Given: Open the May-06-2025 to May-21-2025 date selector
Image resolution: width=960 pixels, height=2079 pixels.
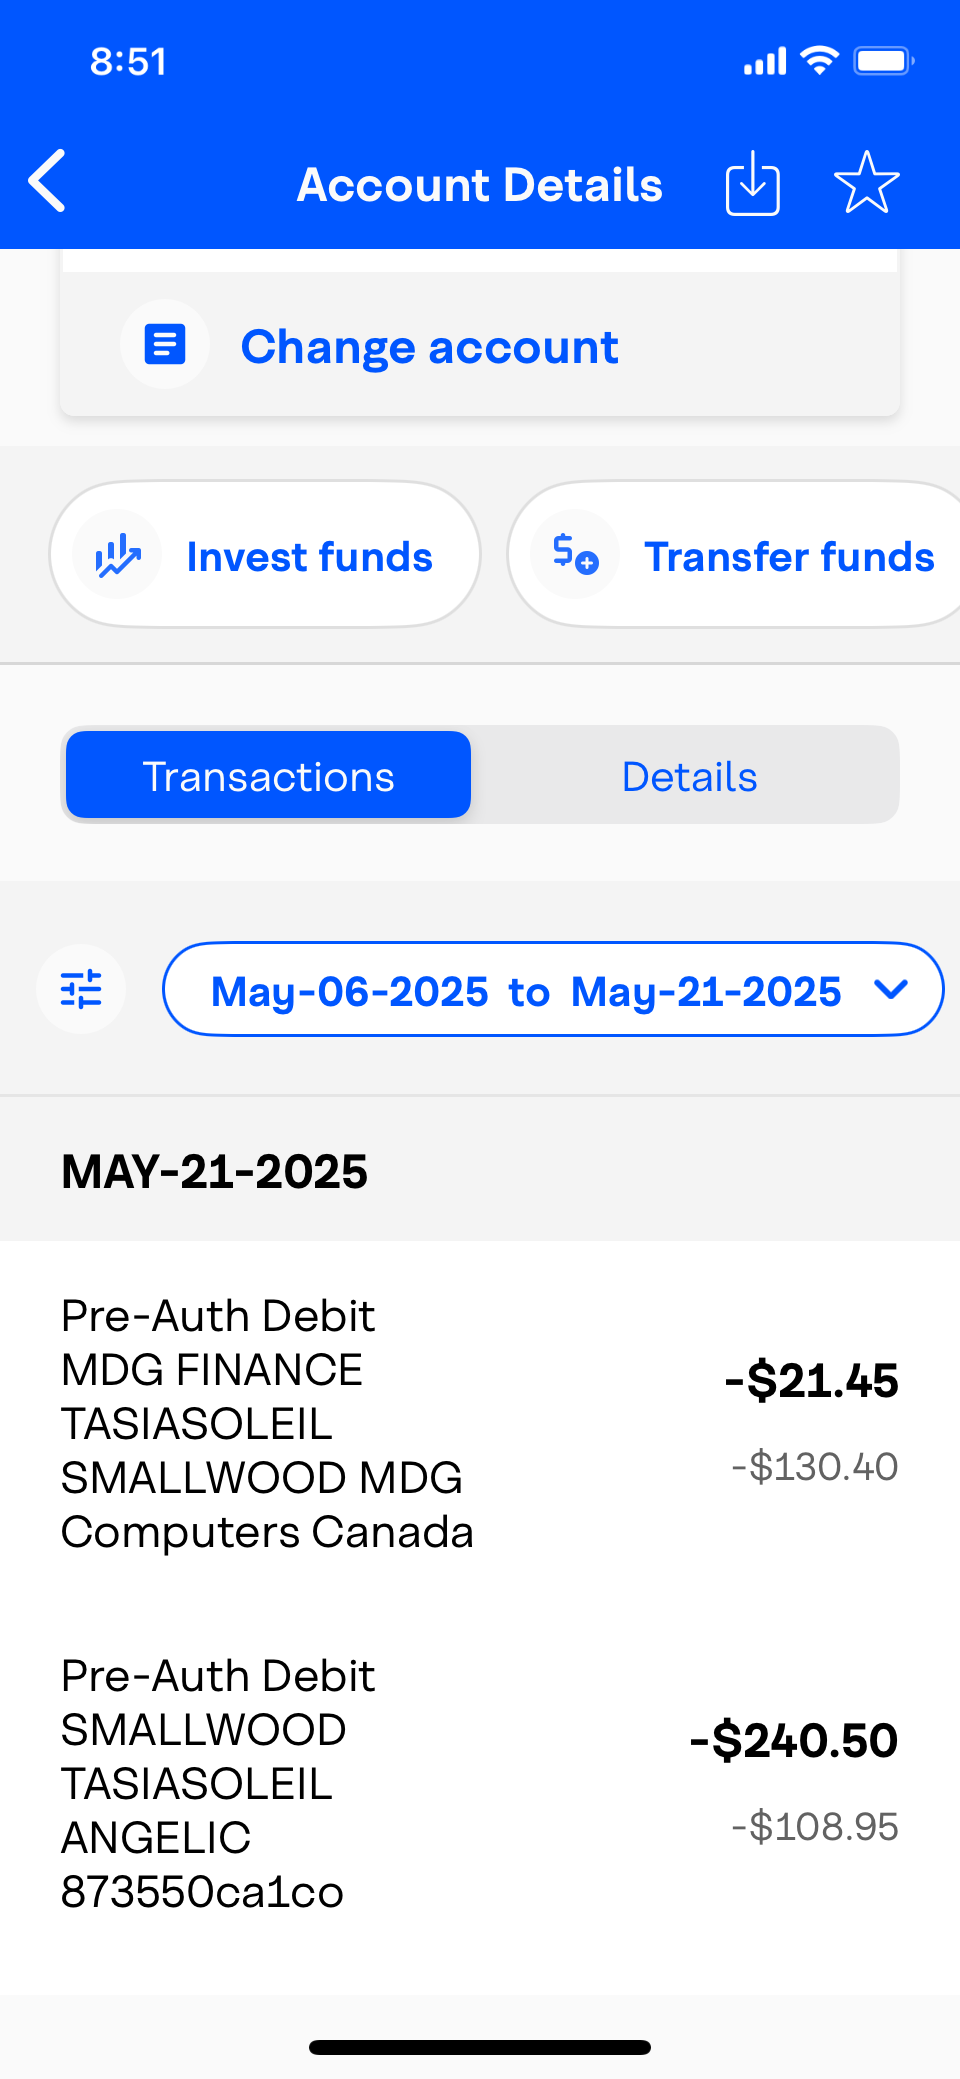Looking at the screenshot, I should click(526, 991).
